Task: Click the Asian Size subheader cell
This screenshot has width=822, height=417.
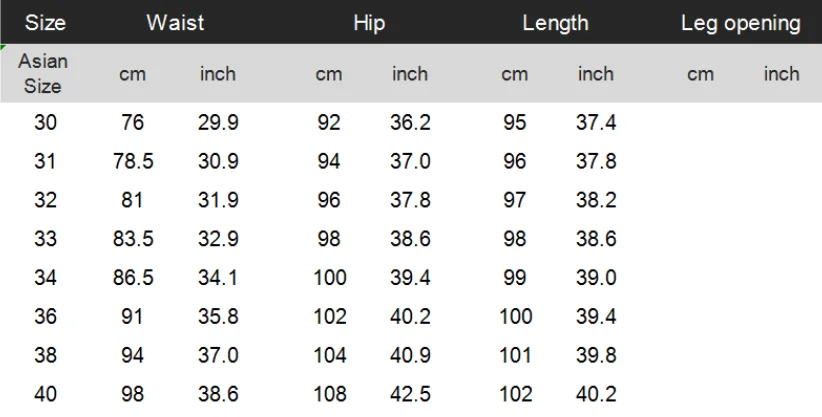Action: (x=43, y=73)
